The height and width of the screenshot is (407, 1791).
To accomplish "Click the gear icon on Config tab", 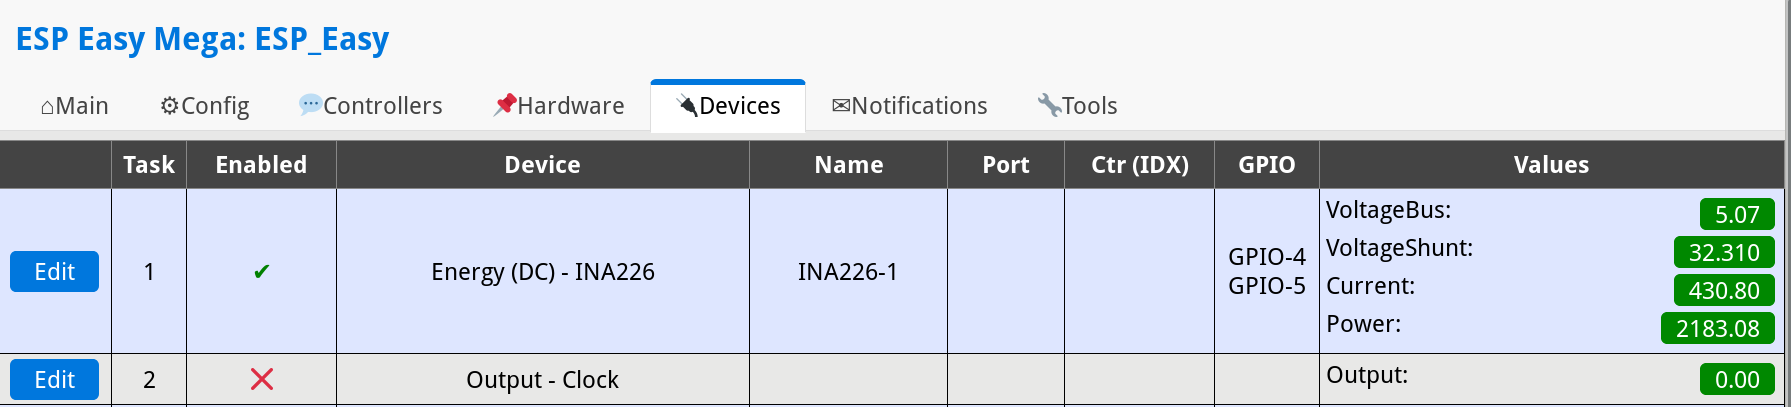I will coord(170,106).
